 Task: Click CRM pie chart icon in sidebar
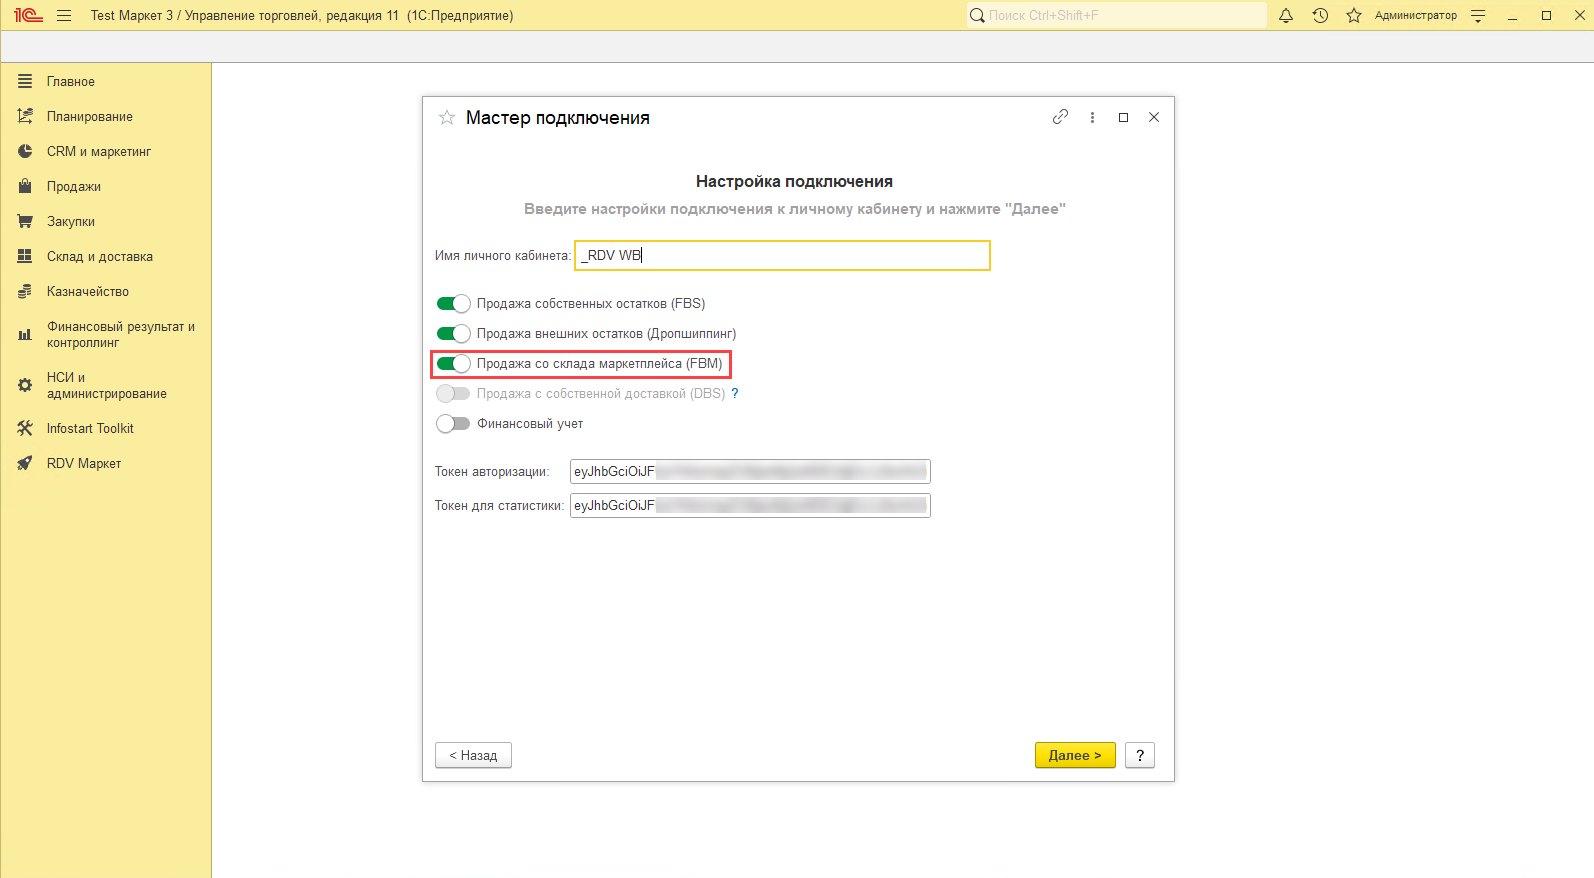[25, 151]
